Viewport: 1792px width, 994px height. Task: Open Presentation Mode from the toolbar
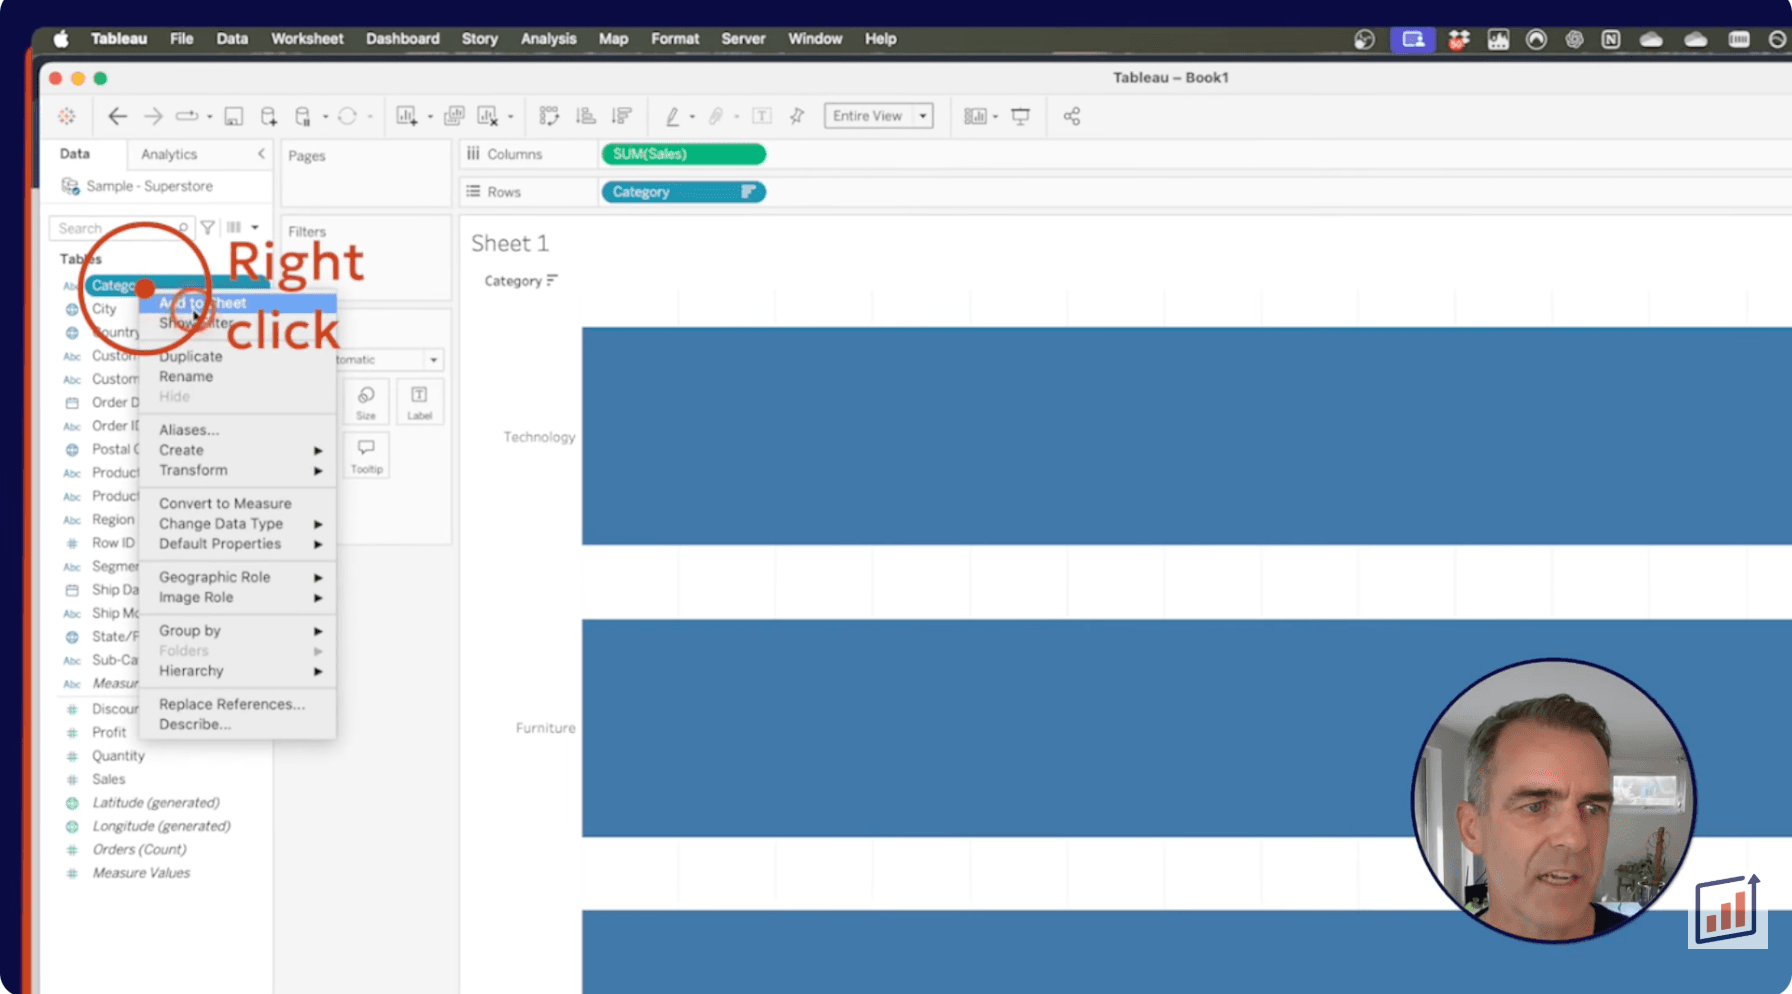1020,116
